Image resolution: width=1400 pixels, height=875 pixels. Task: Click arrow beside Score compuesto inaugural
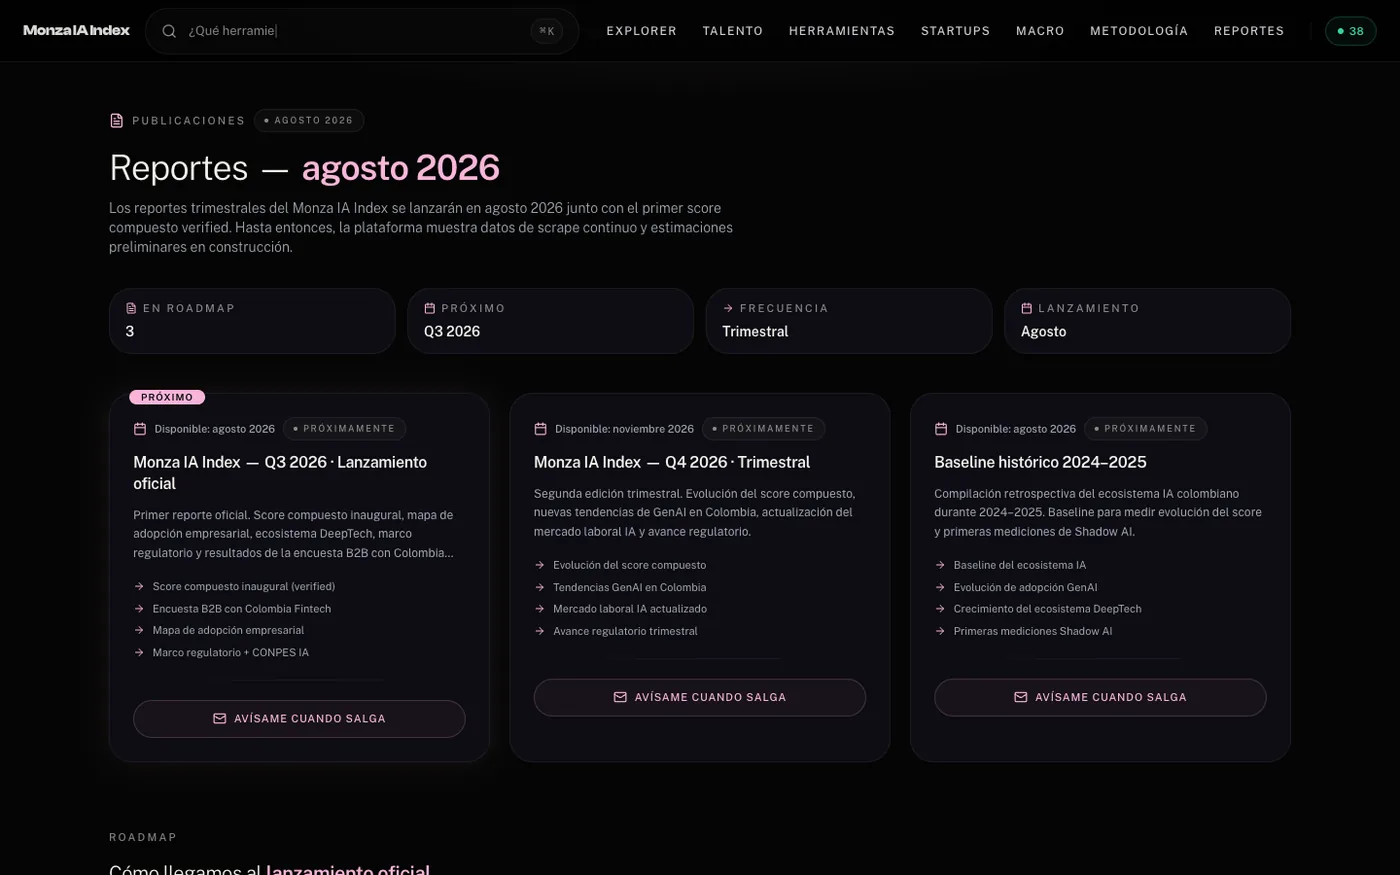[x=139, y=587]
